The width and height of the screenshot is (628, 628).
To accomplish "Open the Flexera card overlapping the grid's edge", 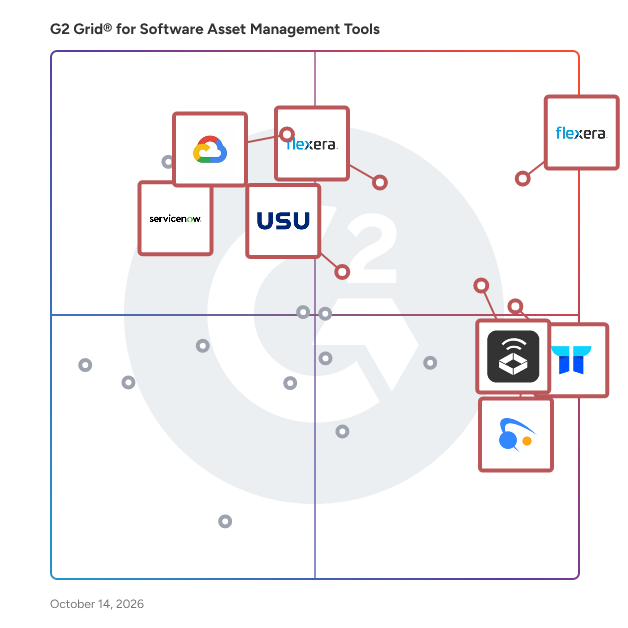I will [x=582, y=133].
